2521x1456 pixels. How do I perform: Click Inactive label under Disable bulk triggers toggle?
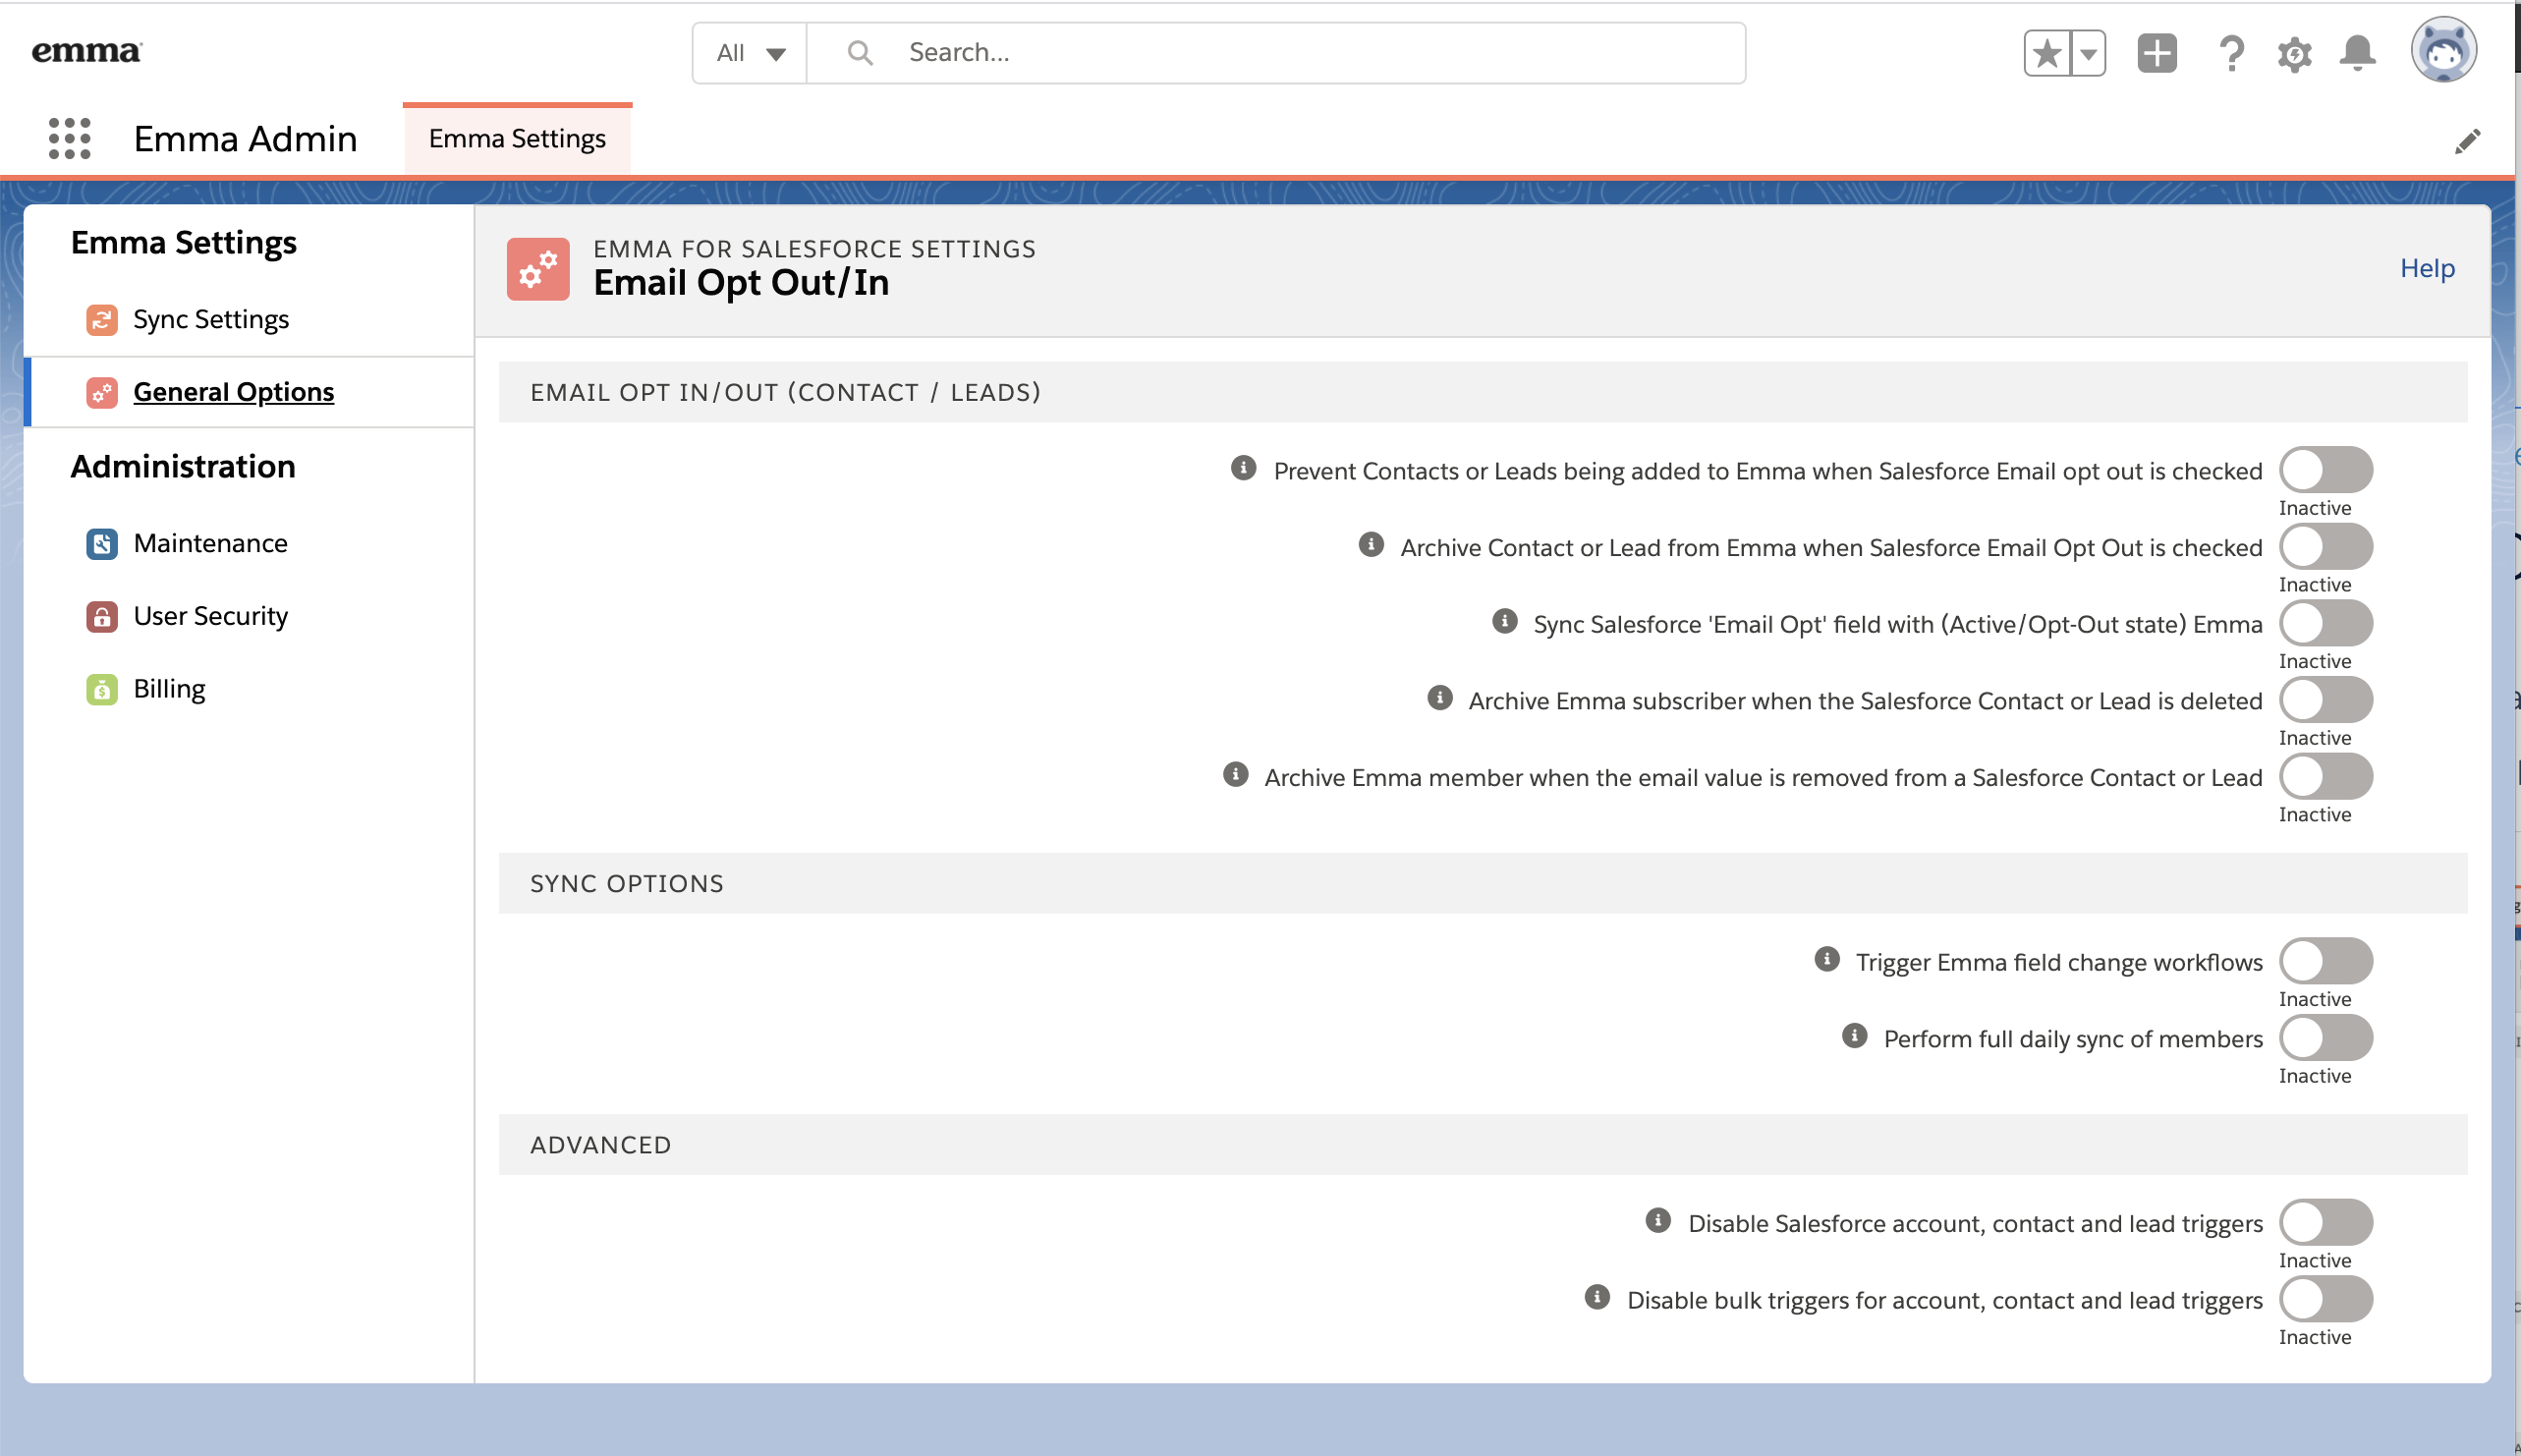2314,1338
